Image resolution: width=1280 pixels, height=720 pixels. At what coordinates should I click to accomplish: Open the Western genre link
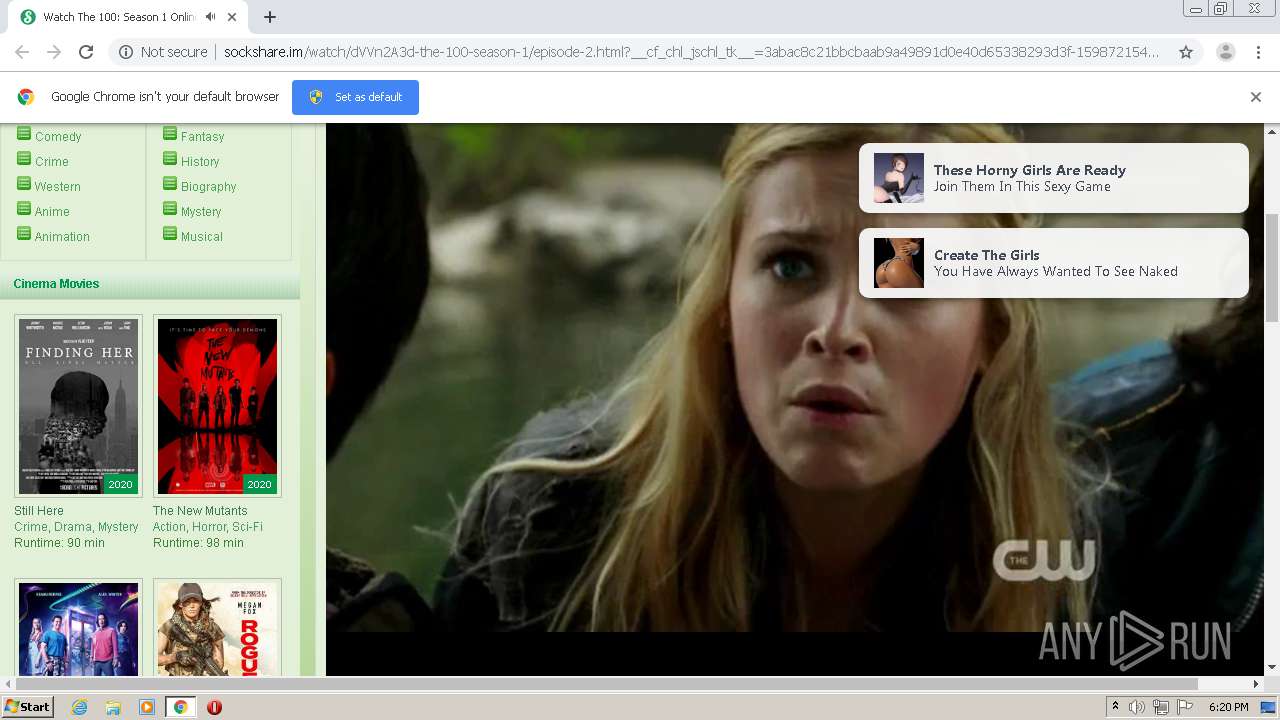58,187
